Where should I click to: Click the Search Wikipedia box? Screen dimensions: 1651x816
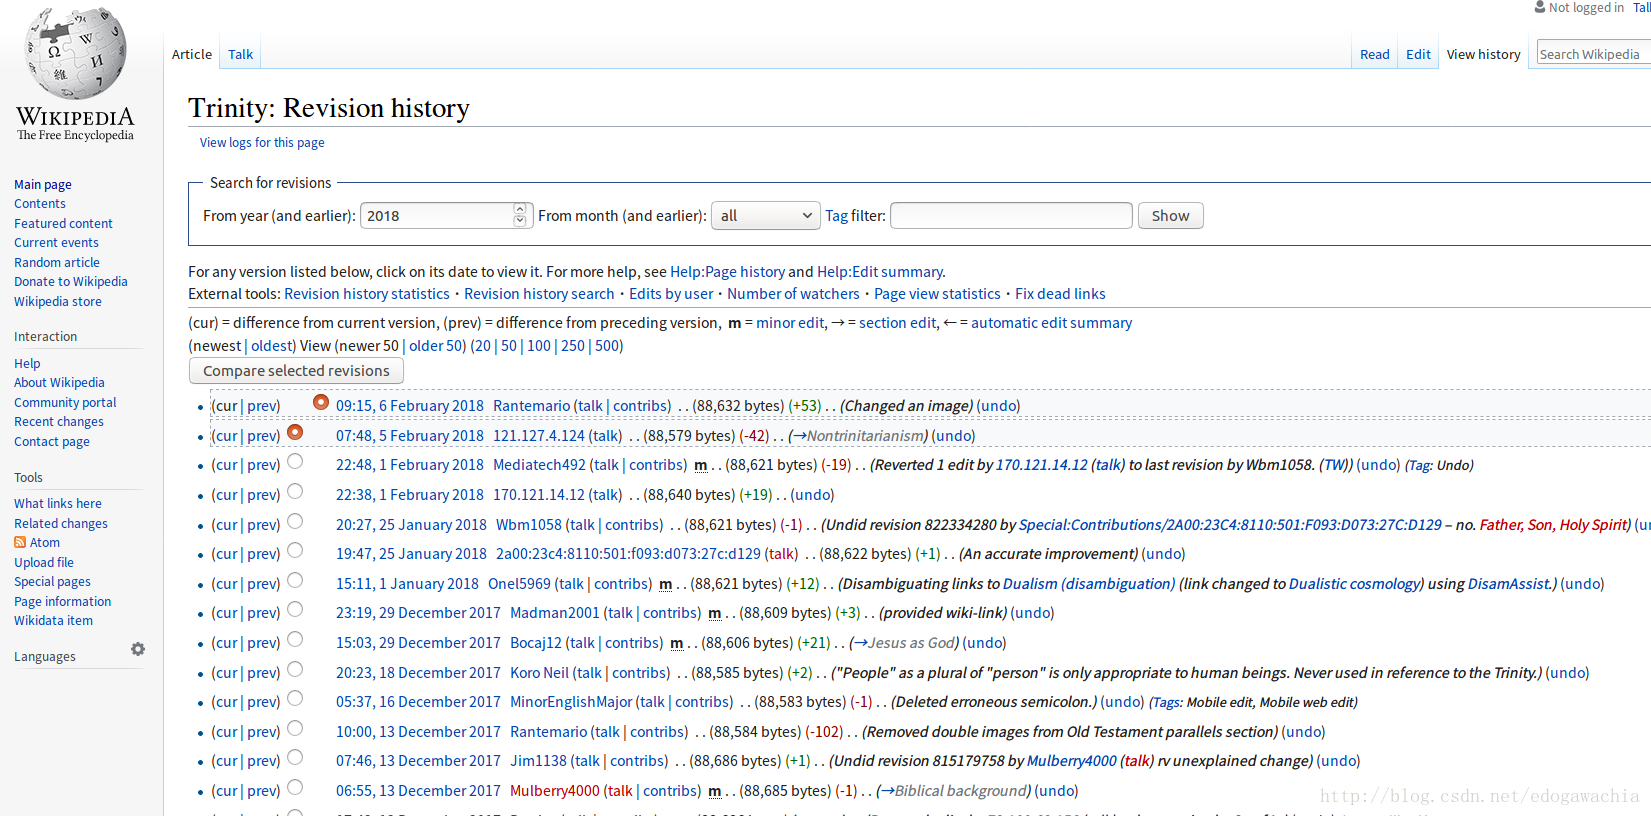[1593, 54]
